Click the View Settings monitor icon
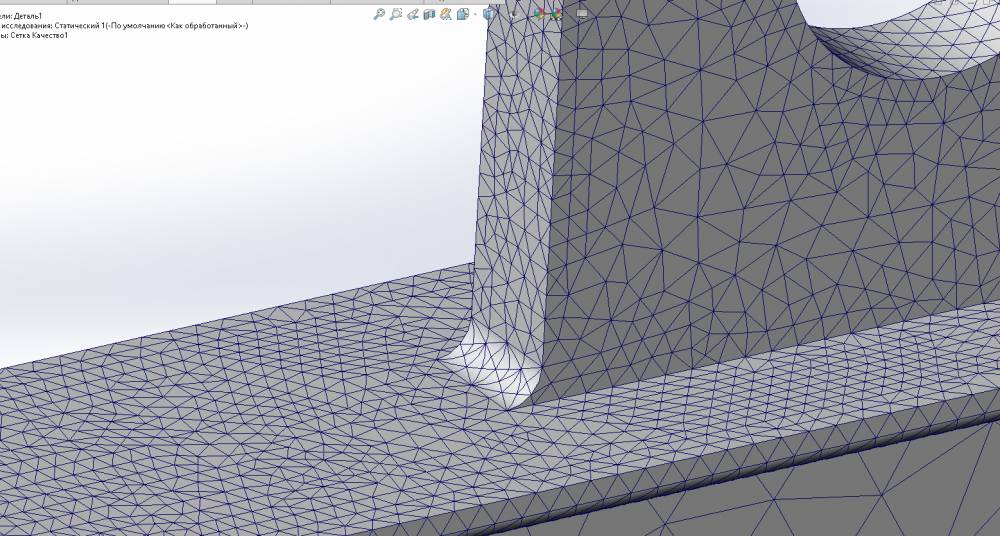This screenshot has width=1000, height=536. pos(581,14)
